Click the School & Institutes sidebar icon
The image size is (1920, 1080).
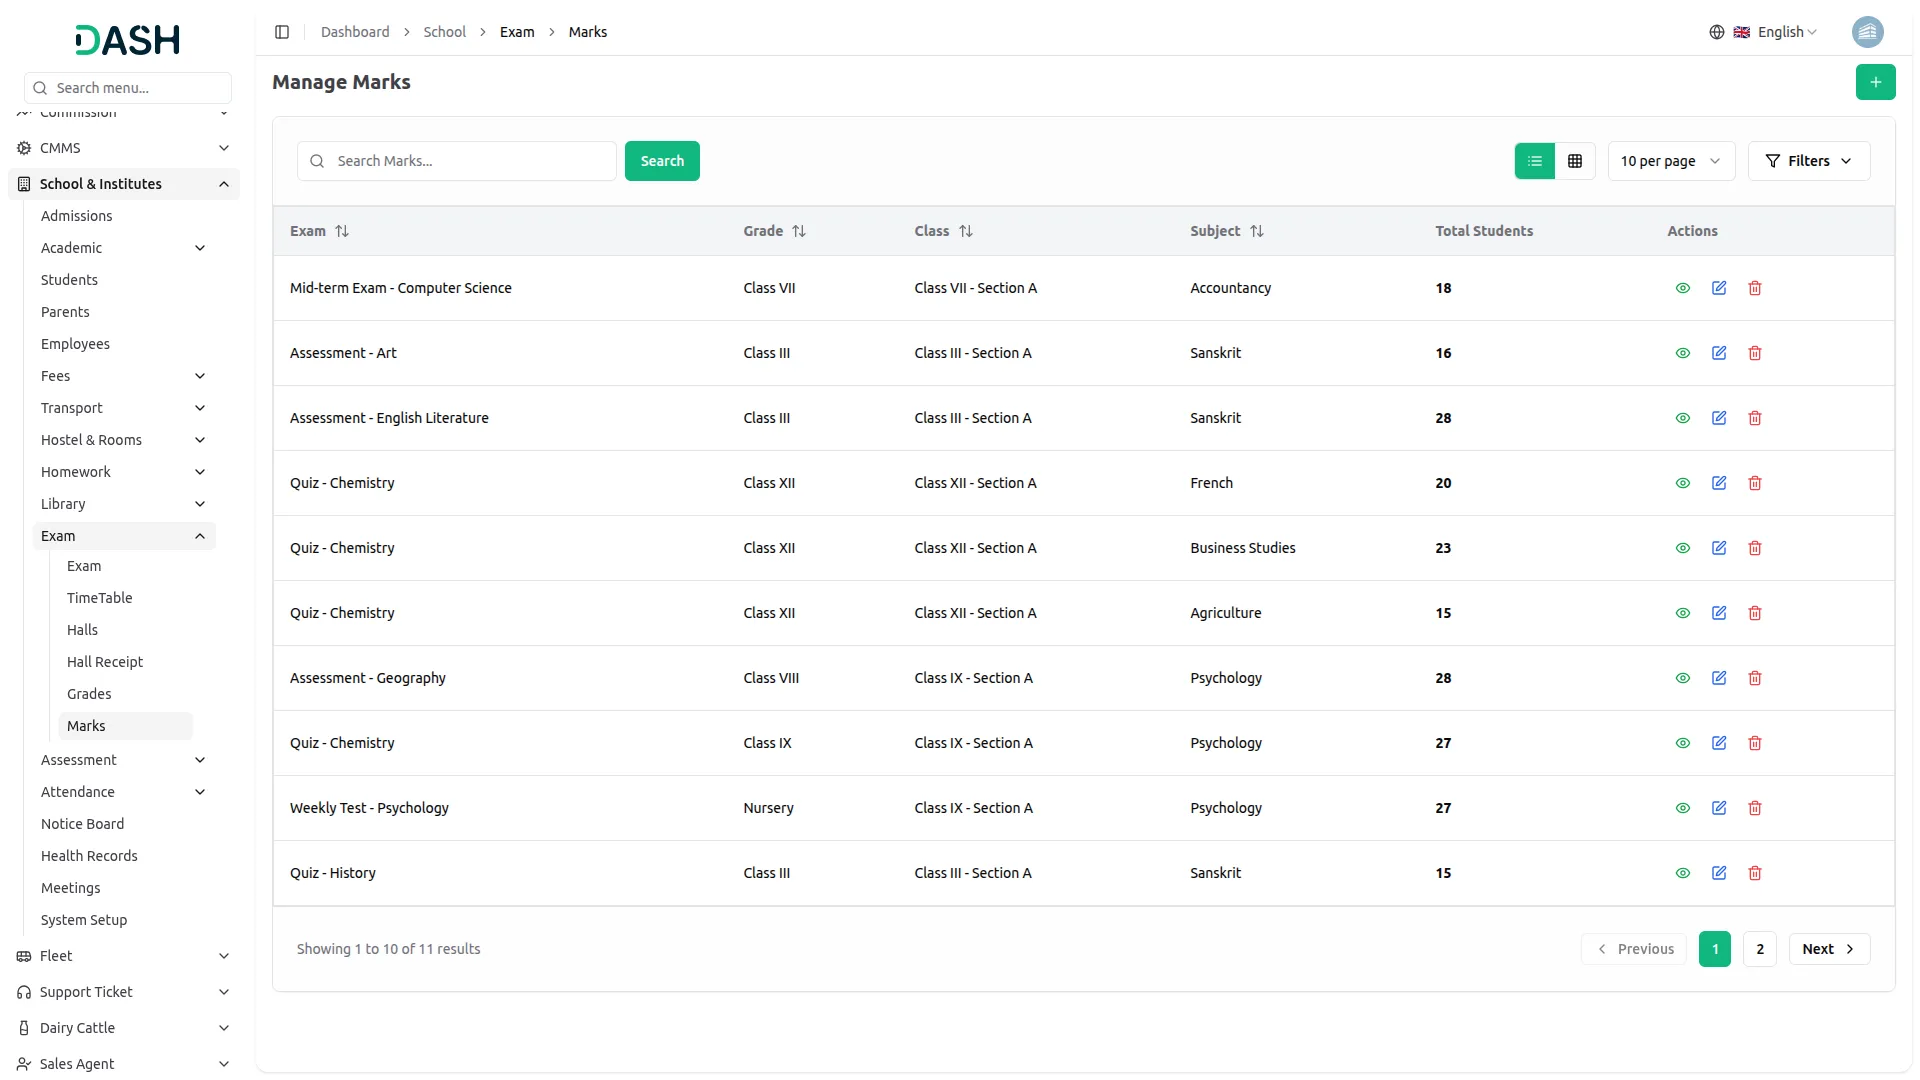point(23,183)
